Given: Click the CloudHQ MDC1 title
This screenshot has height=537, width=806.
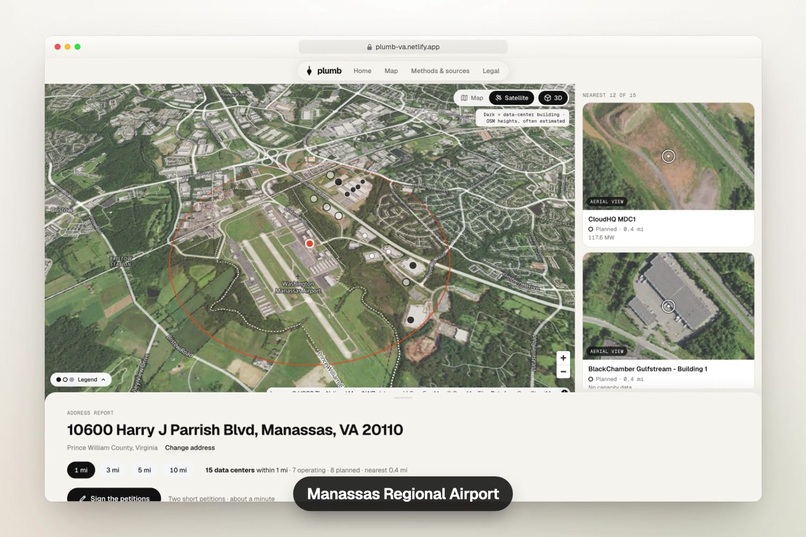Looking at the screenshot, I should [612, 219].
